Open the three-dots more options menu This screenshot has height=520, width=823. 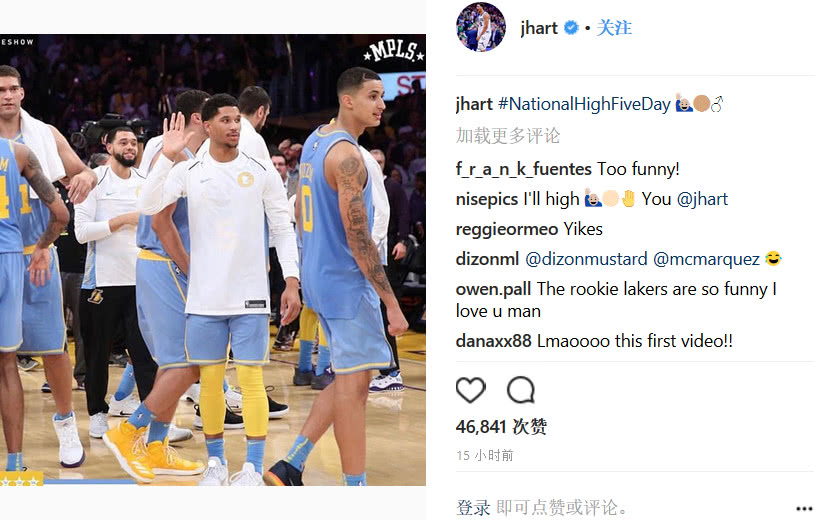point(804,508)
